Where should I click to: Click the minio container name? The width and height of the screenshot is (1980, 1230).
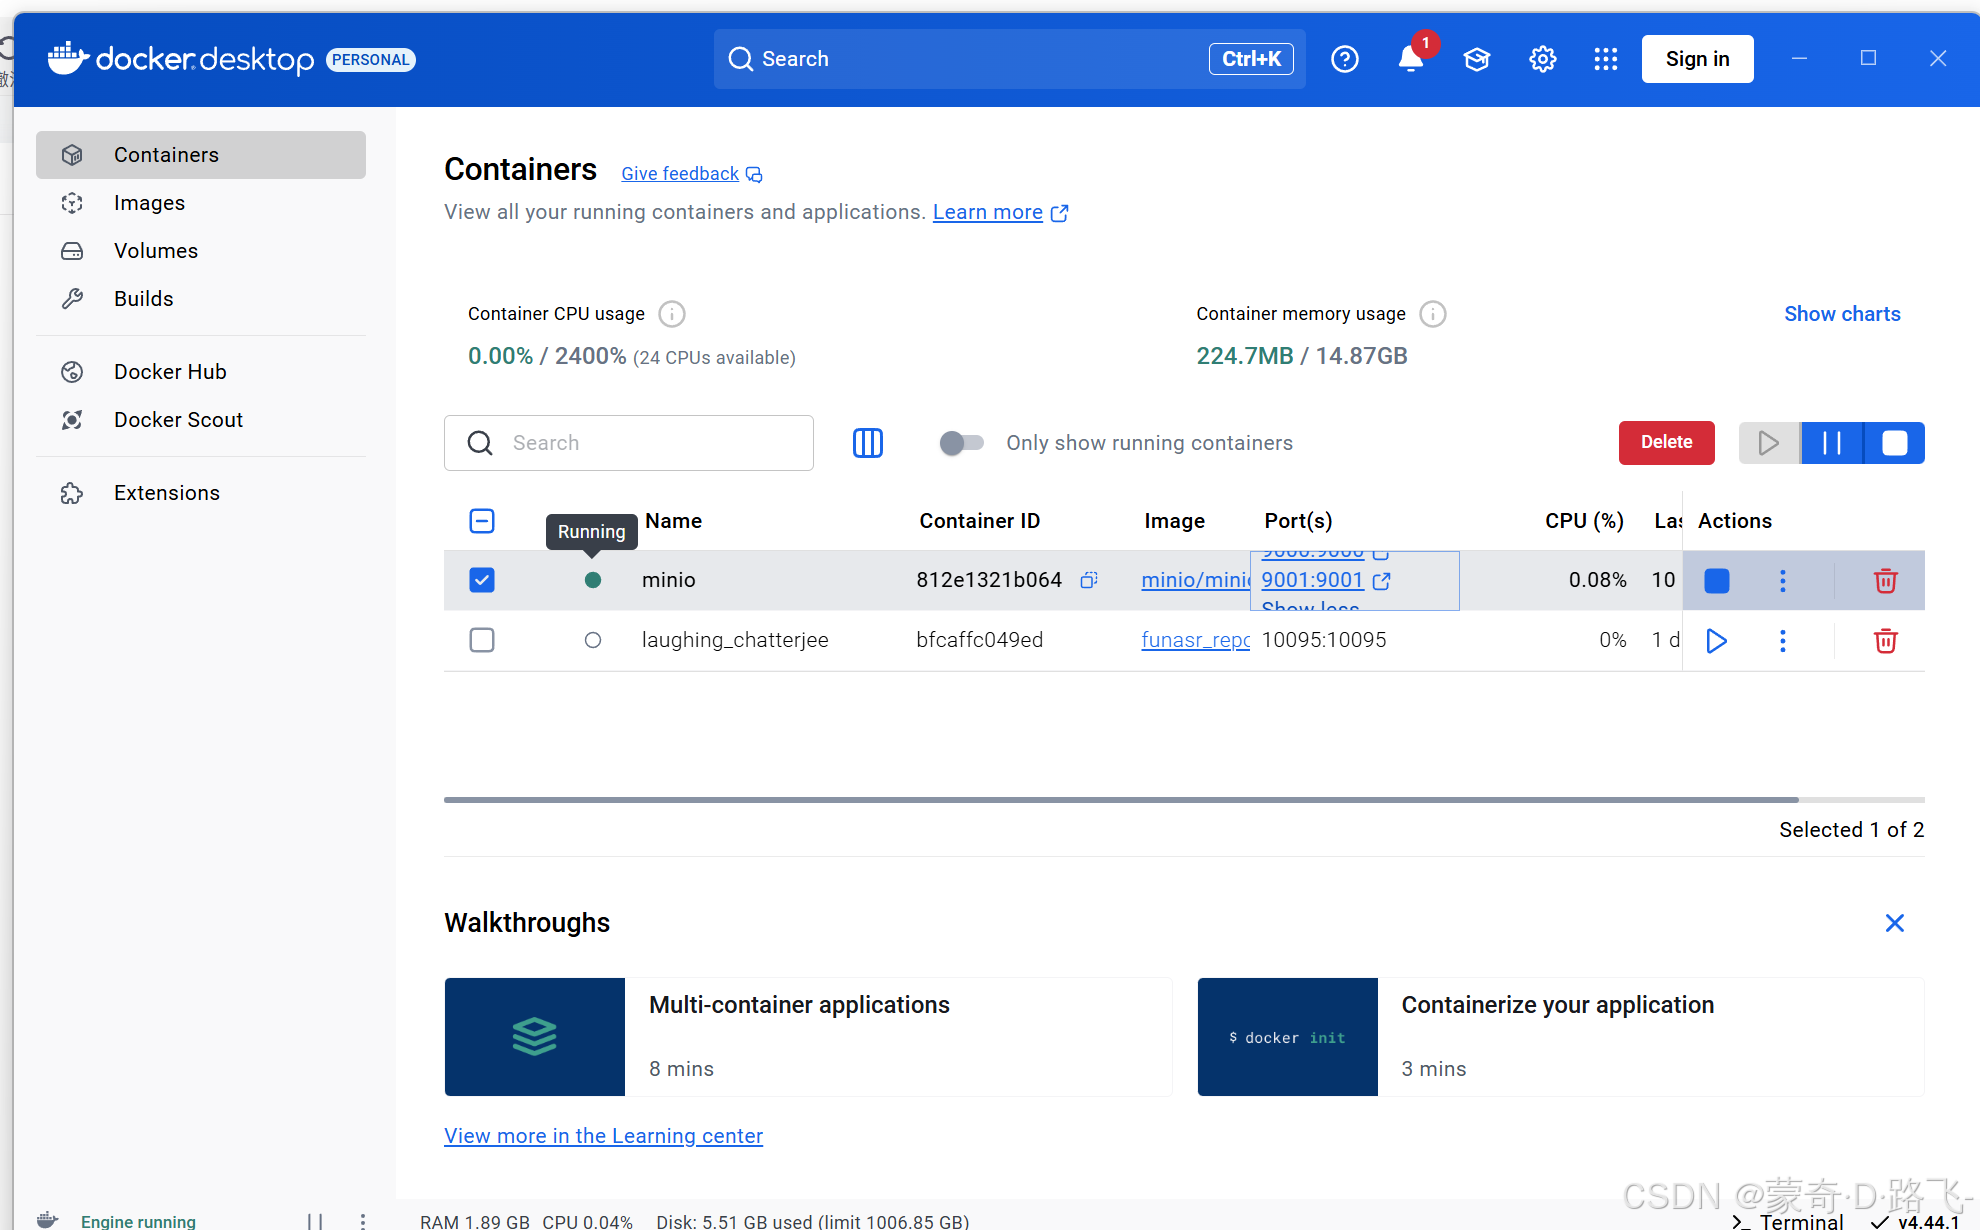pyautogui.click(x=668, y=580)
